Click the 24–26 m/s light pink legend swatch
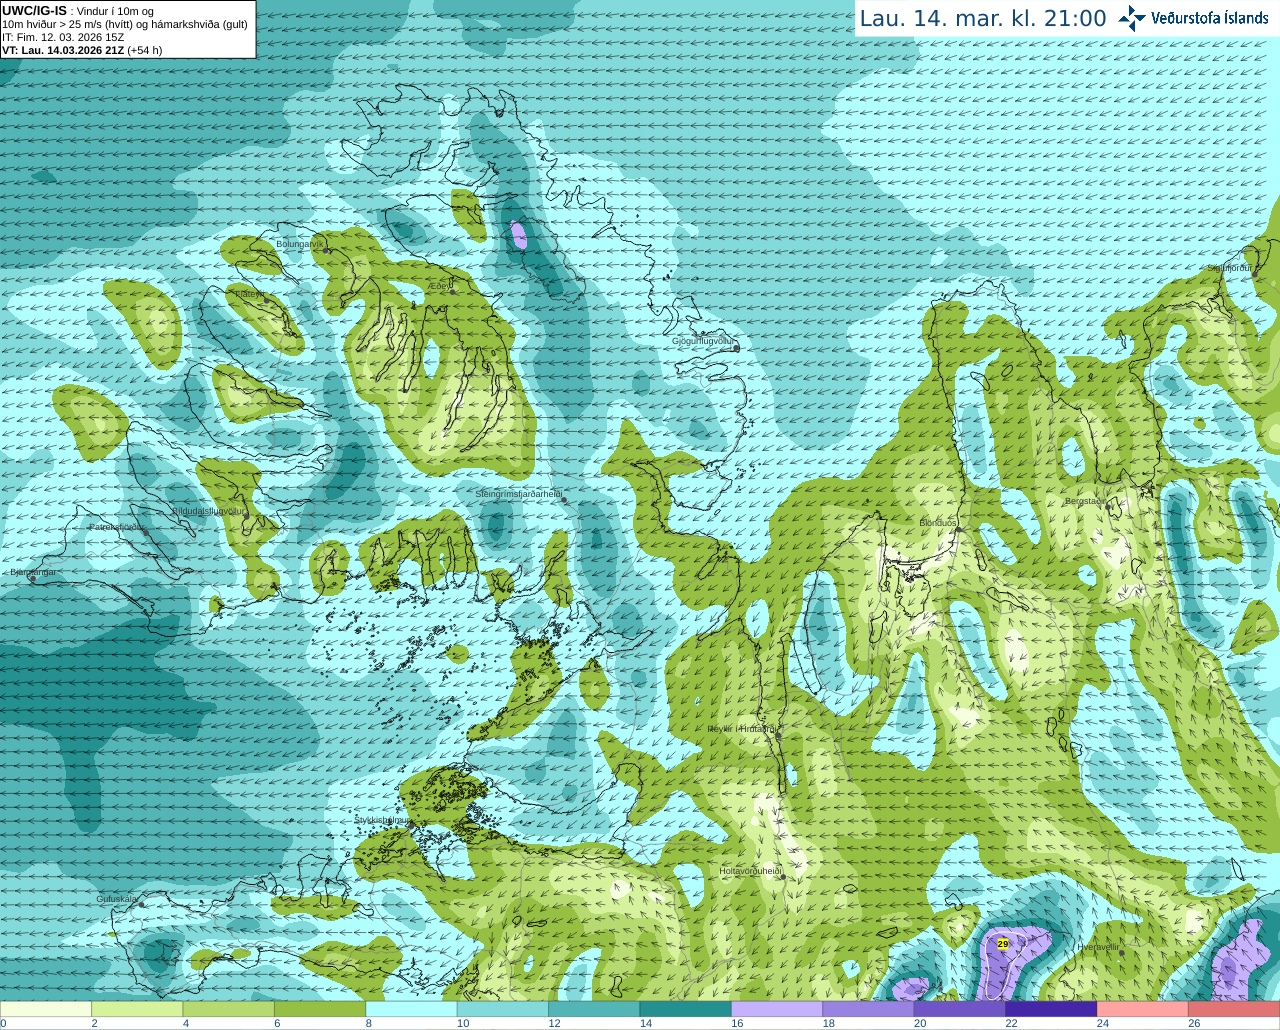Image resolution: width=1280 pixels, height=1030 pixels. (x=1143, y=1009)
